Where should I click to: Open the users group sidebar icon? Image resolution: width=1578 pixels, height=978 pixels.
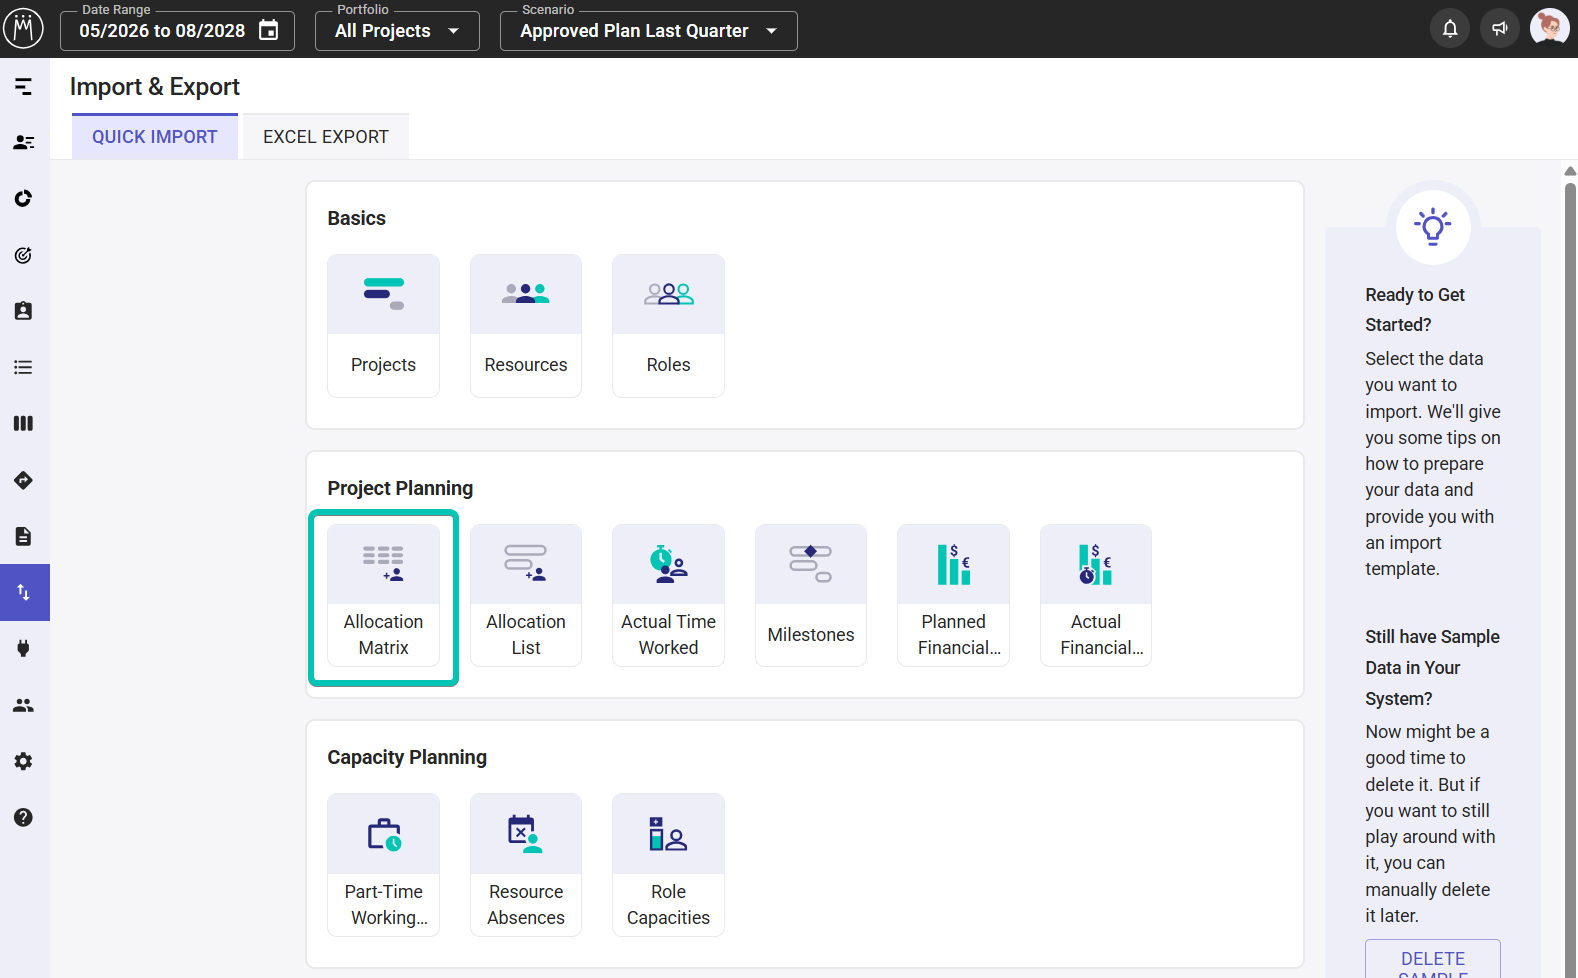(24, 705)
